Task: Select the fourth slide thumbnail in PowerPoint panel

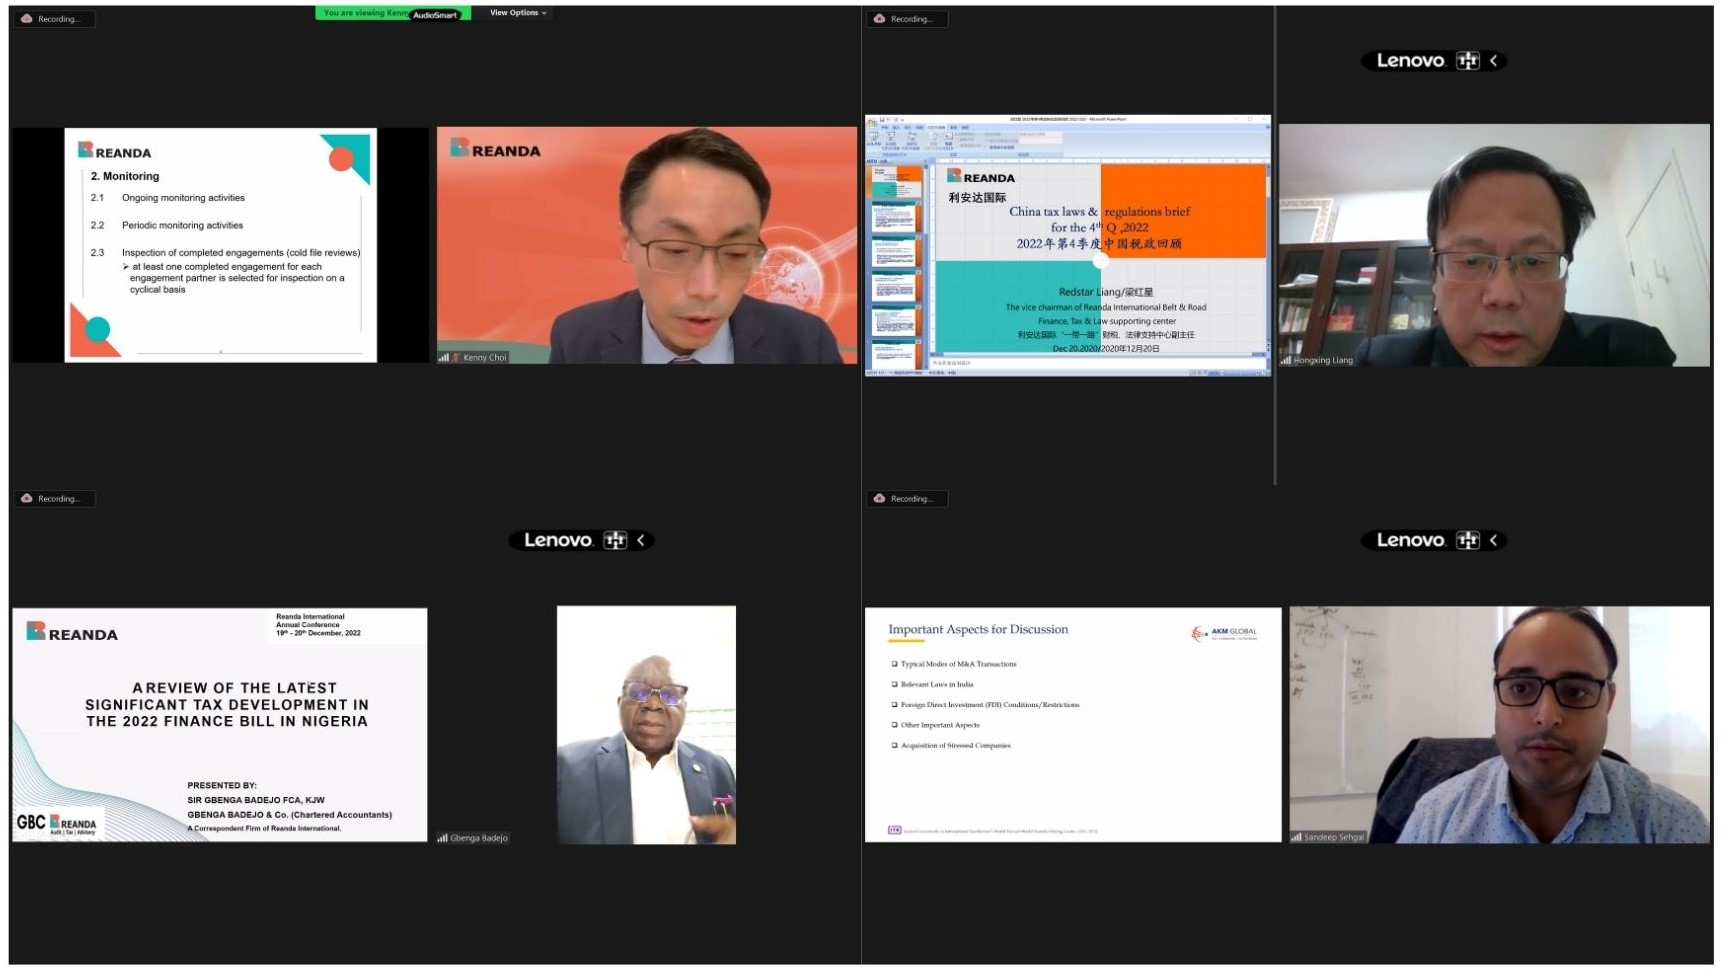Action: pyautogui.click(x=897, y=288)
